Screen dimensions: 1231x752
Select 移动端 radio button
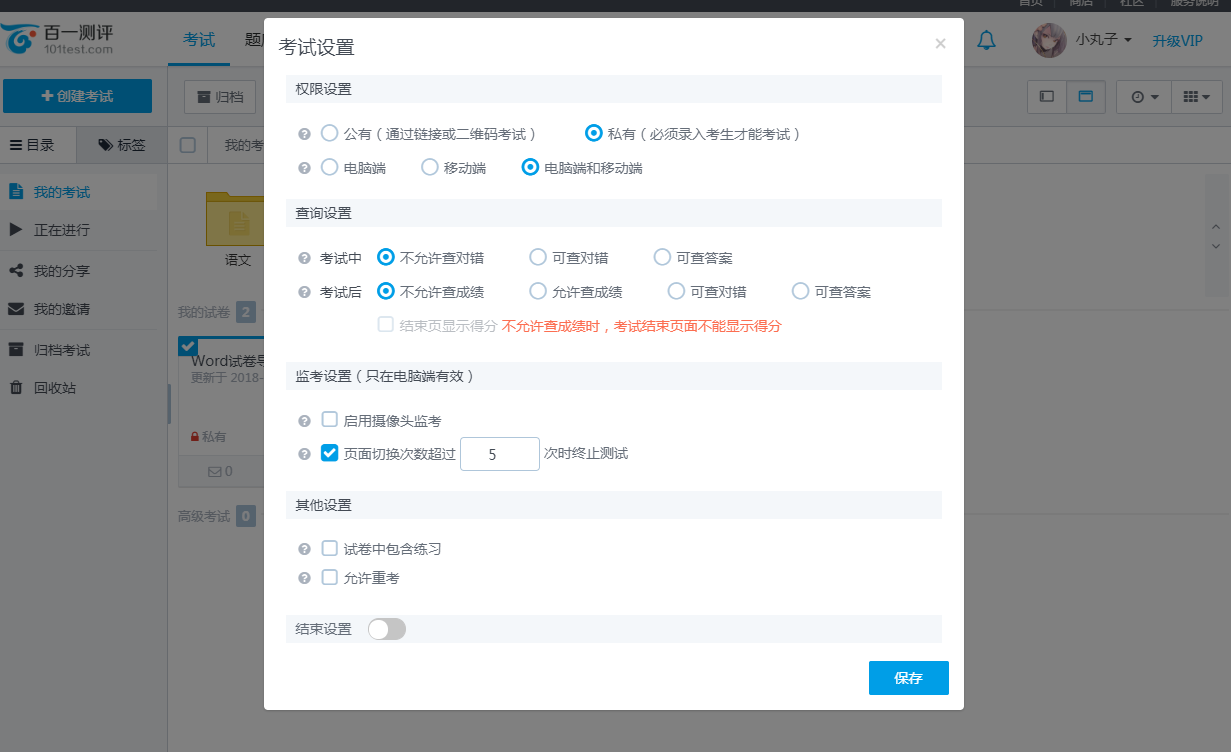click(x=430, y=168)
